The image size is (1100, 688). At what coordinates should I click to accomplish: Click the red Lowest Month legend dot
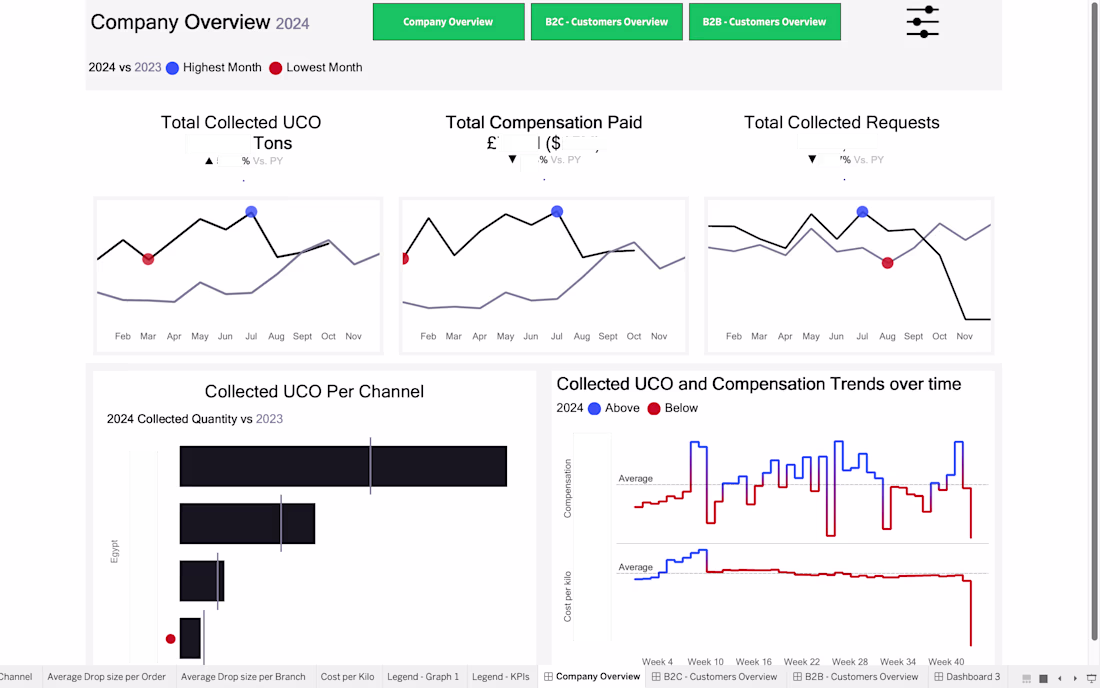(x=275, y=68)
